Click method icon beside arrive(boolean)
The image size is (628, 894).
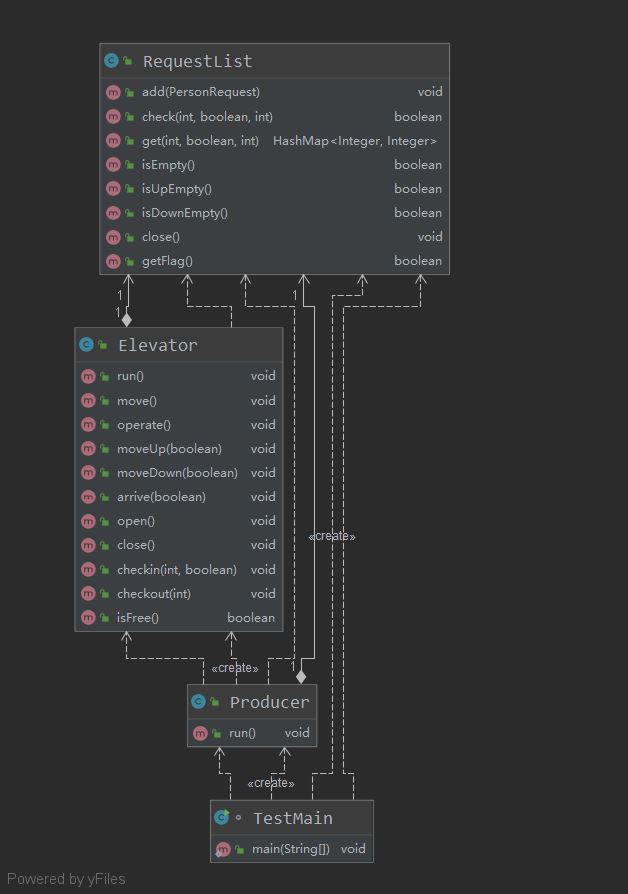click(x=88, y=497)
